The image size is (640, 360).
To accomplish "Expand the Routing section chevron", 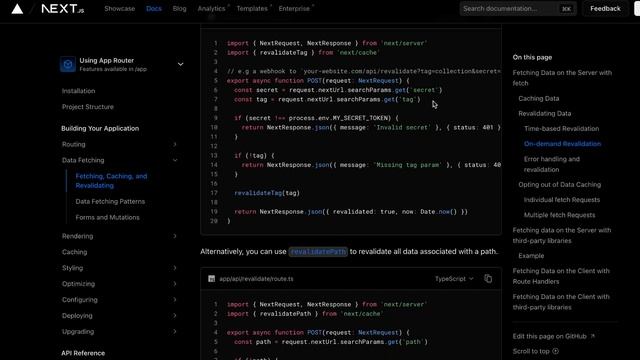I will coord(175,144).
